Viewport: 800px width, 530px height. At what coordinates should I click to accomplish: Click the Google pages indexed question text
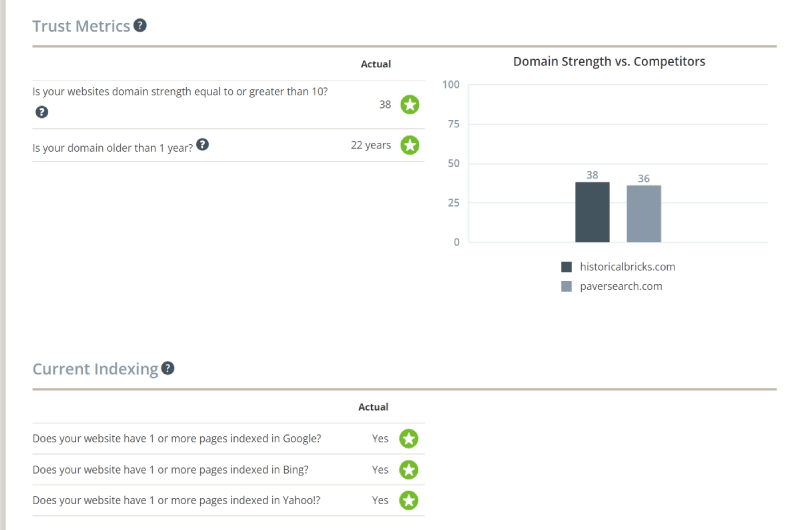click(x=177, y=439)
